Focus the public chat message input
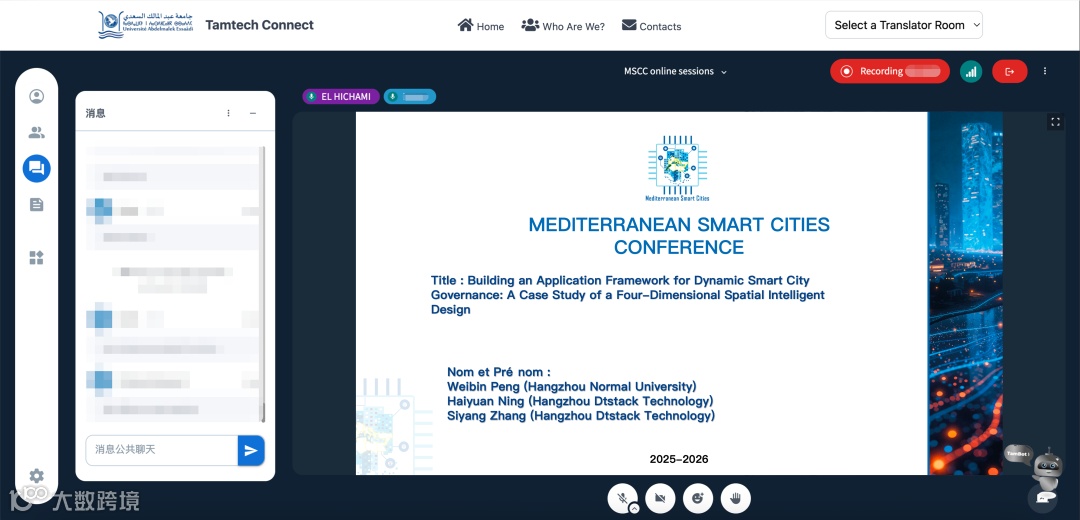The image size is (1080, 520). (162, 450)
